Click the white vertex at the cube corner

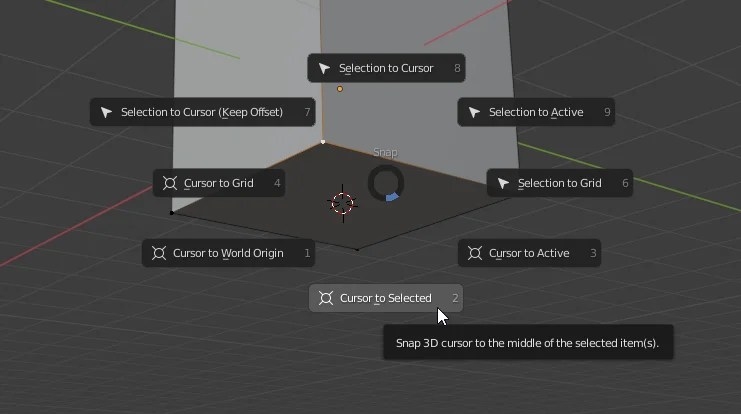323,142
